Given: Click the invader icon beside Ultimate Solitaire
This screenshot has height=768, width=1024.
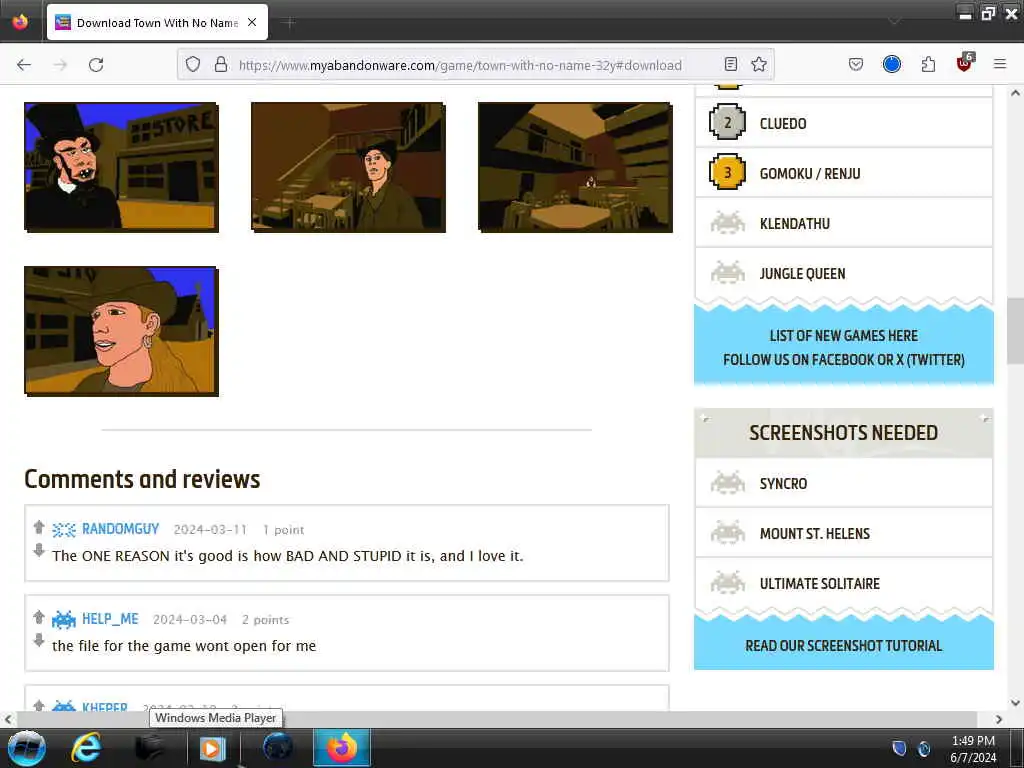Looking at the screenshot, I should coord(728,583).
